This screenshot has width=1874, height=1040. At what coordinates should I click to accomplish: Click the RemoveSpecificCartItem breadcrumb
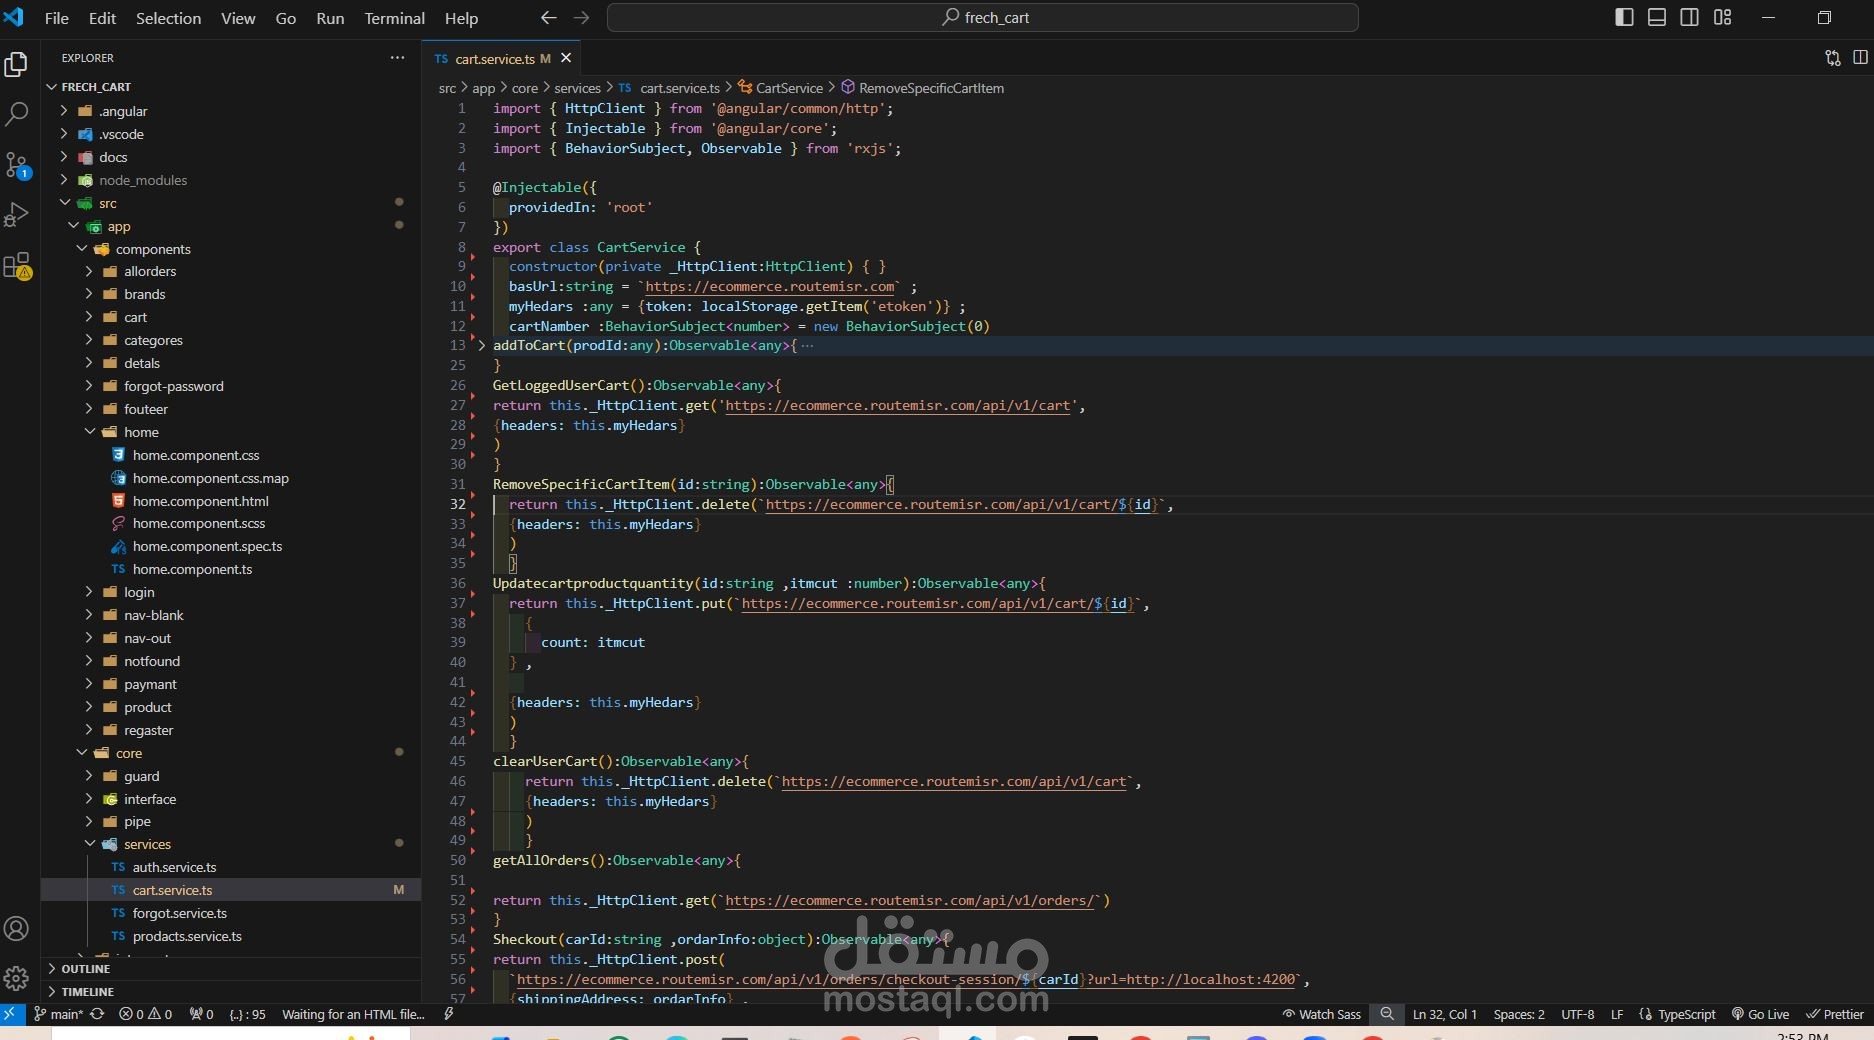pos(922,88)
